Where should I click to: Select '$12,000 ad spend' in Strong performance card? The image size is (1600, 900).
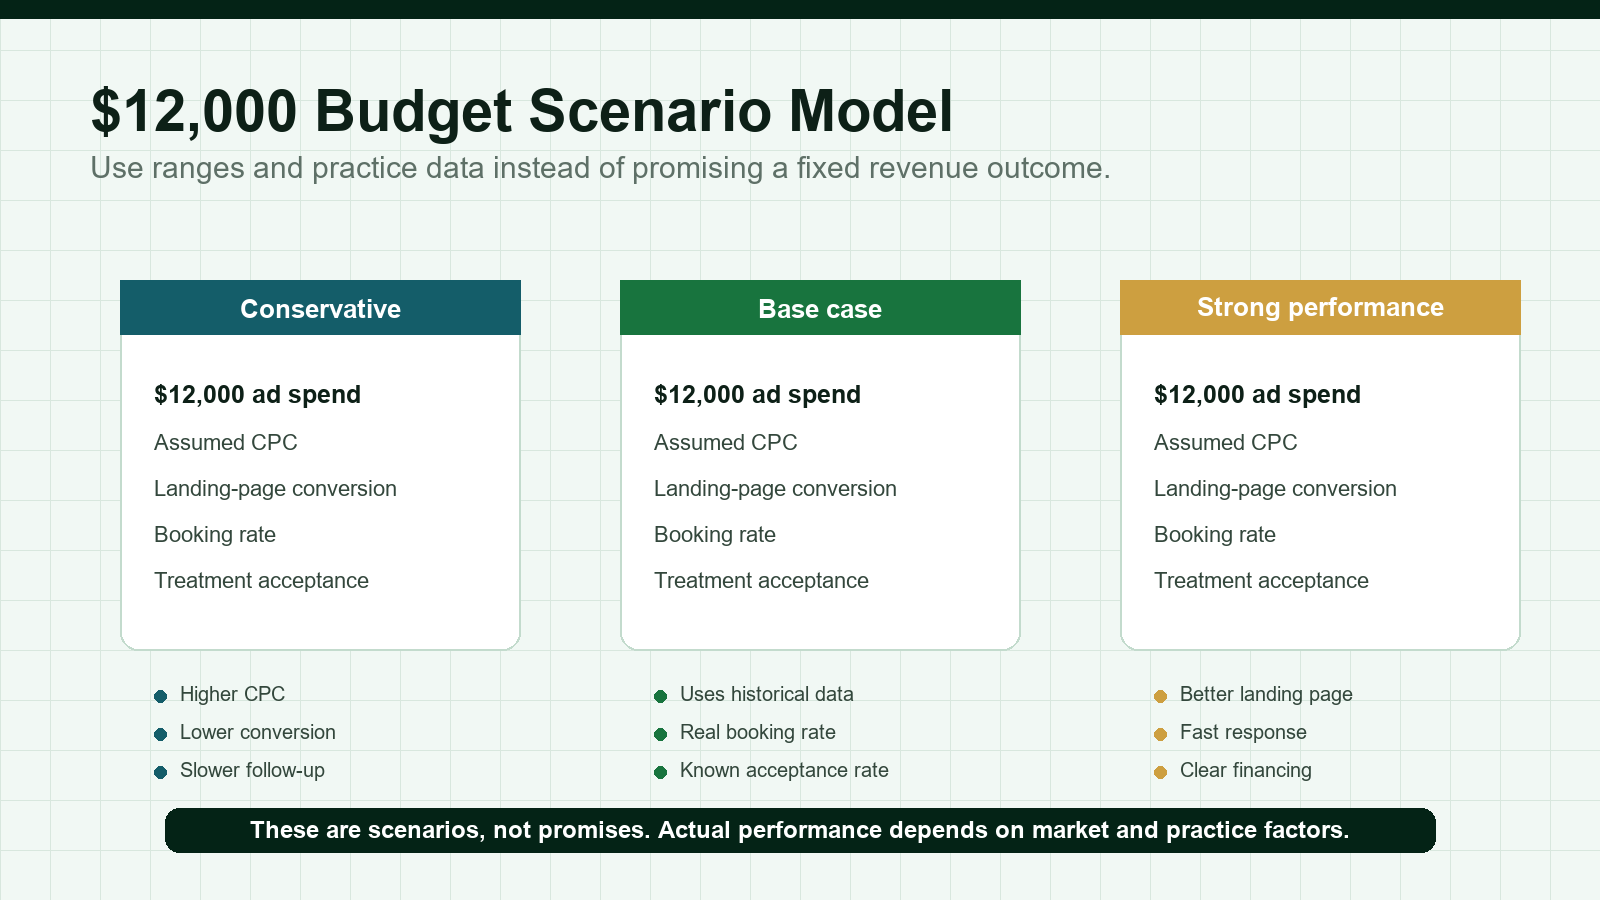point(1257,394)
